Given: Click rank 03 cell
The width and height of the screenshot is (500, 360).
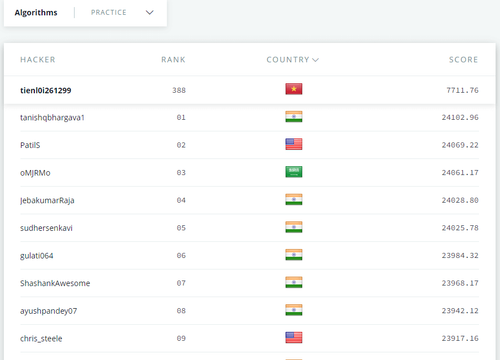Looking at the screenshot, I should click(181, 173).
